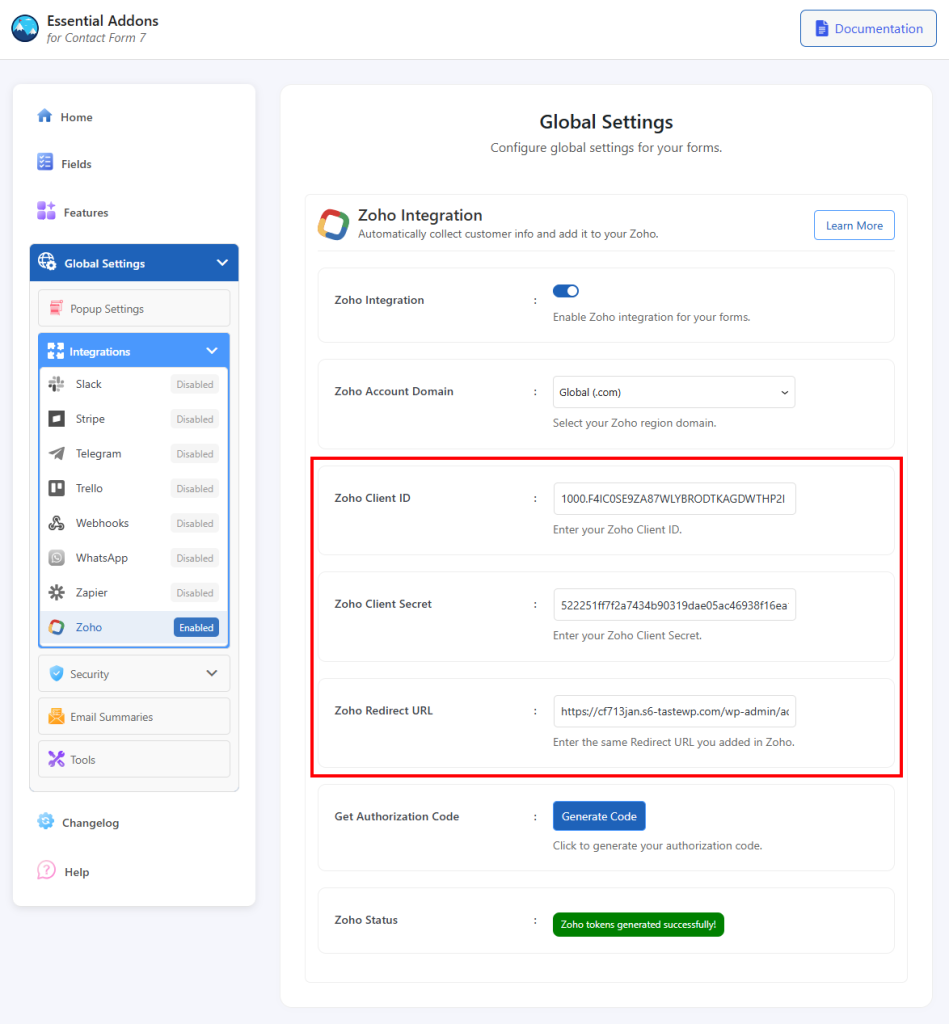Select the Telegram integration label
Screen dimensions: 949x1024
coord(98,453)
